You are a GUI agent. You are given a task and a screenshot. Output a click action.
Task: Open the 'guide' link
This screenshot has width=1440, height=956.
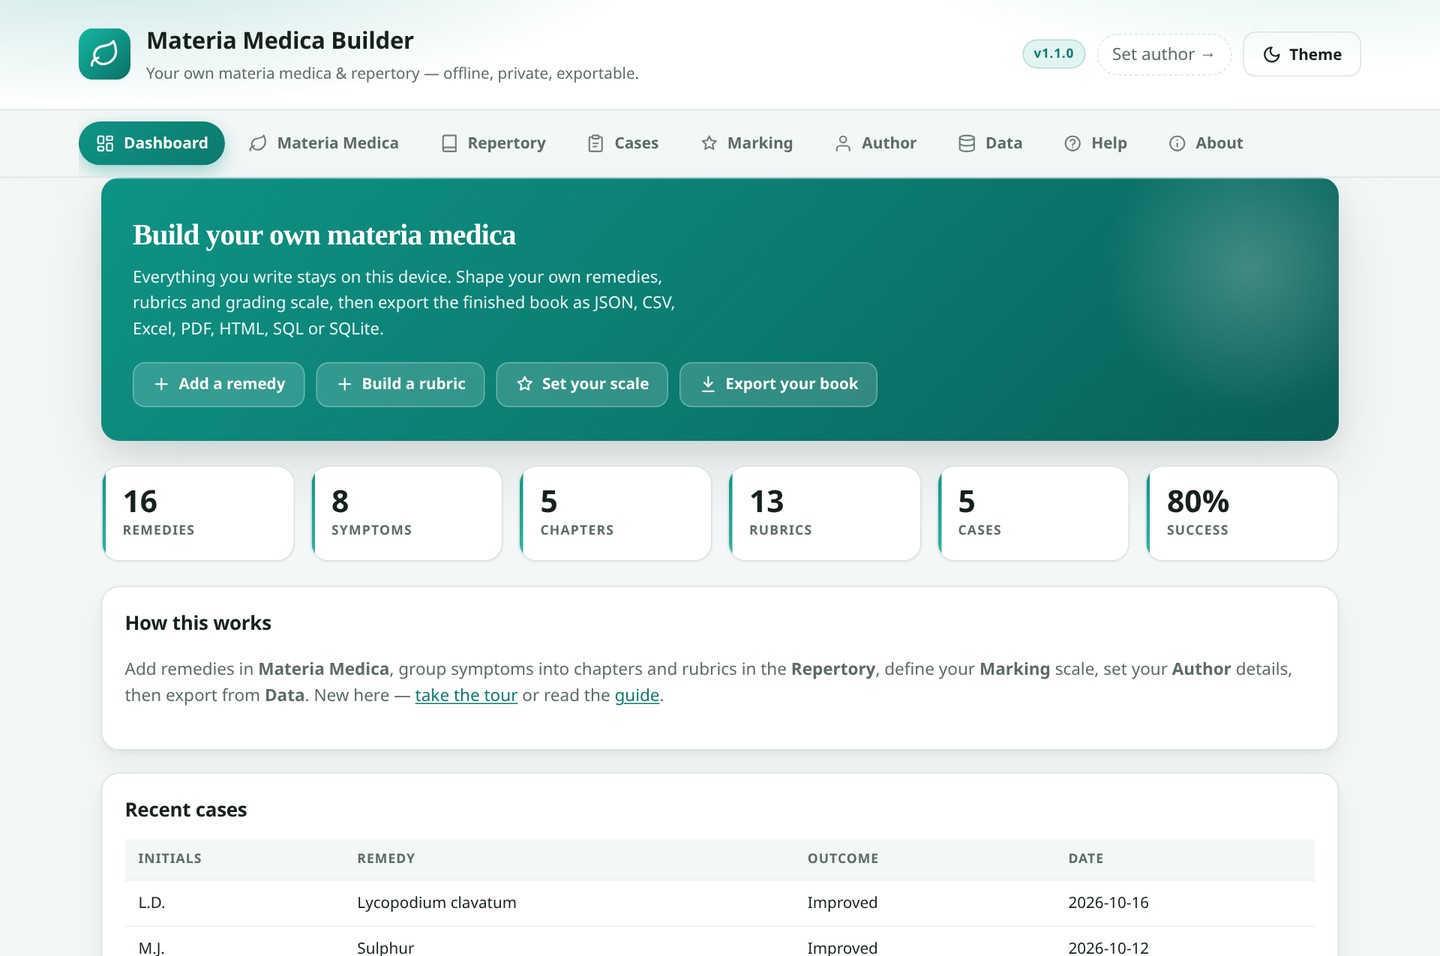click(x=637, y=695)
